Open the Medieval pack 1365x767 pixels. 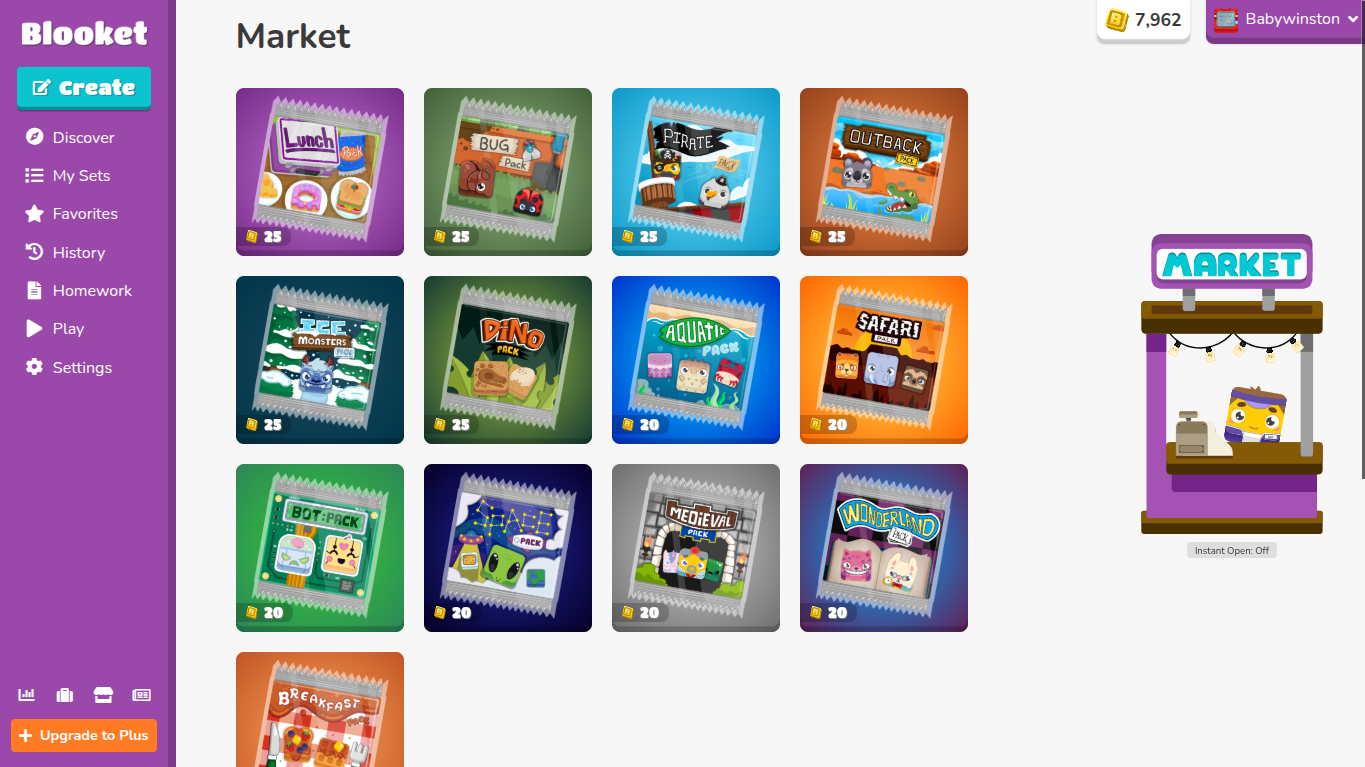click(696, 547)
